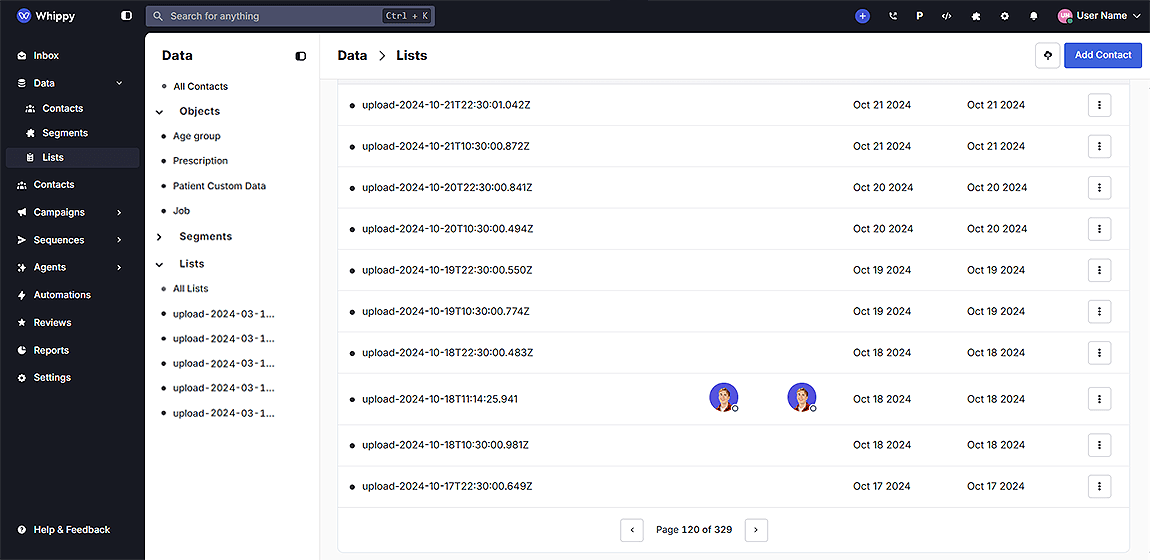Open options for upload-2024-10-21T10:30:00.872Z

[x=1099, y=147]
